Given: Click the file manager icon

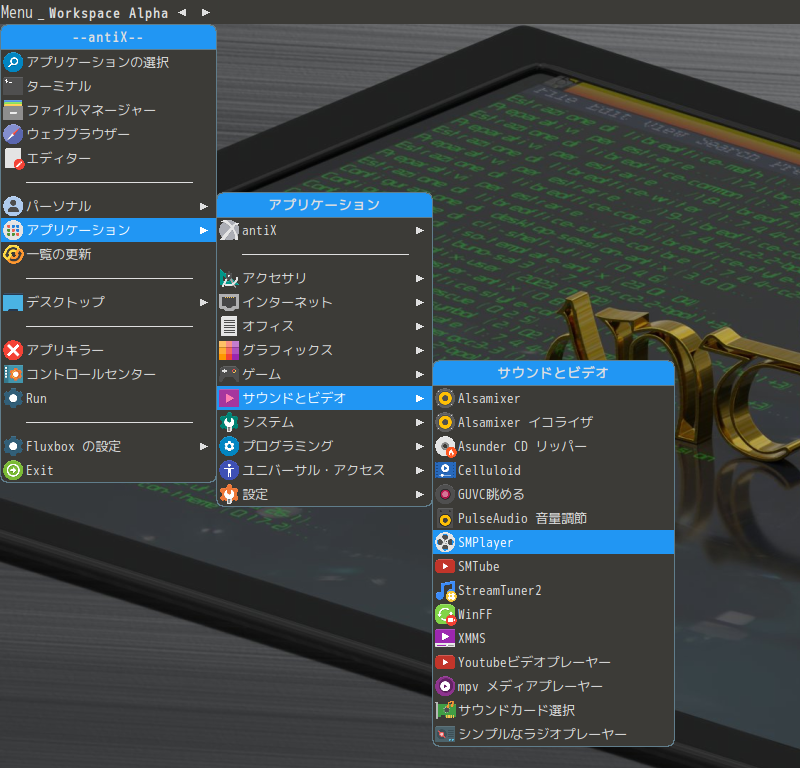Looking at the screenshot, I should pyautogui.click(x=13, y=110).
